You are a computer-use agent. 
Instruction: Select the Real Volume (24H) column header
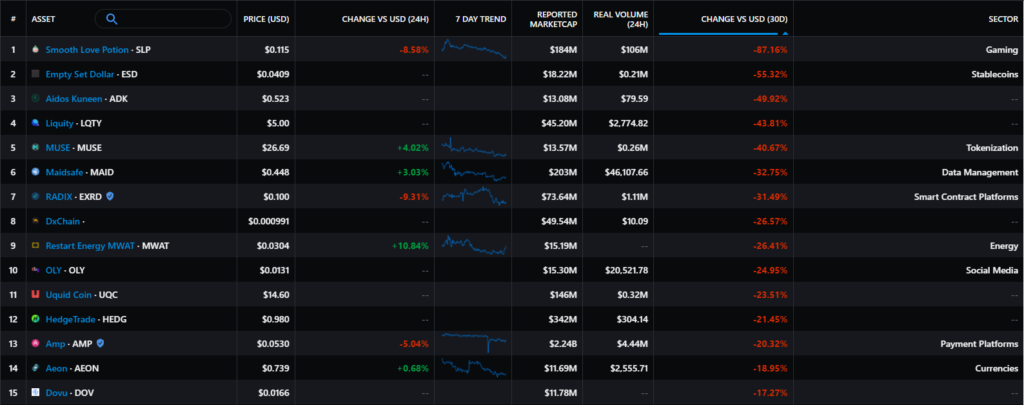pyautogui.click(x=620, y=19)
